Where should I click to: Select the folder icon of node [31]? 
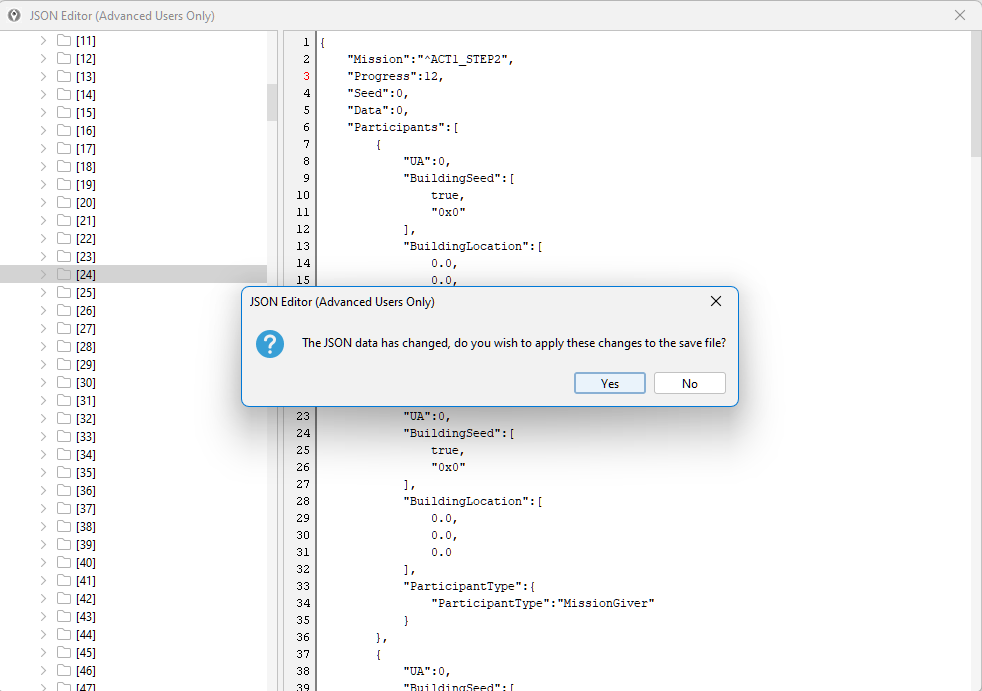pos(64,401)
